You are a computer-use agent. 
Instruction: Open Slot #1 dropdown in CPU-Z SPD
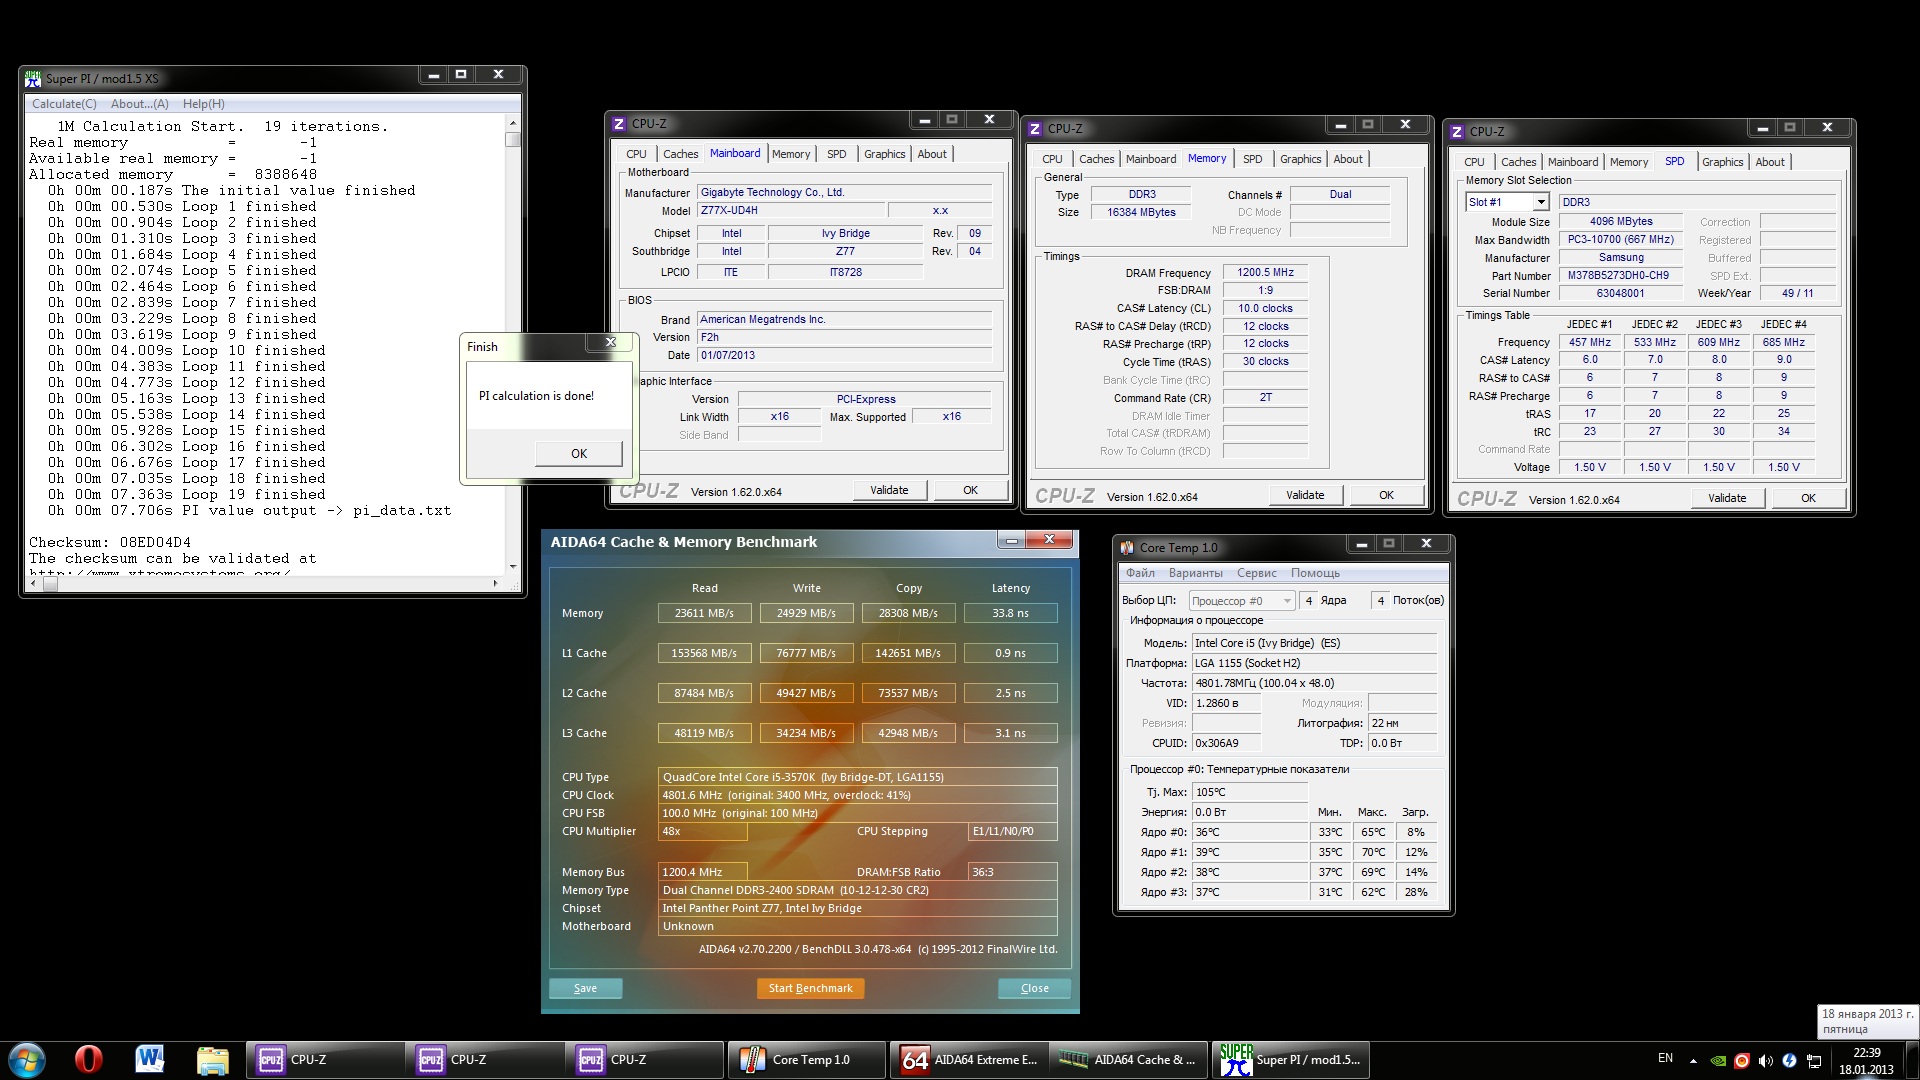pyautogui.click(x=1507, y=202)
